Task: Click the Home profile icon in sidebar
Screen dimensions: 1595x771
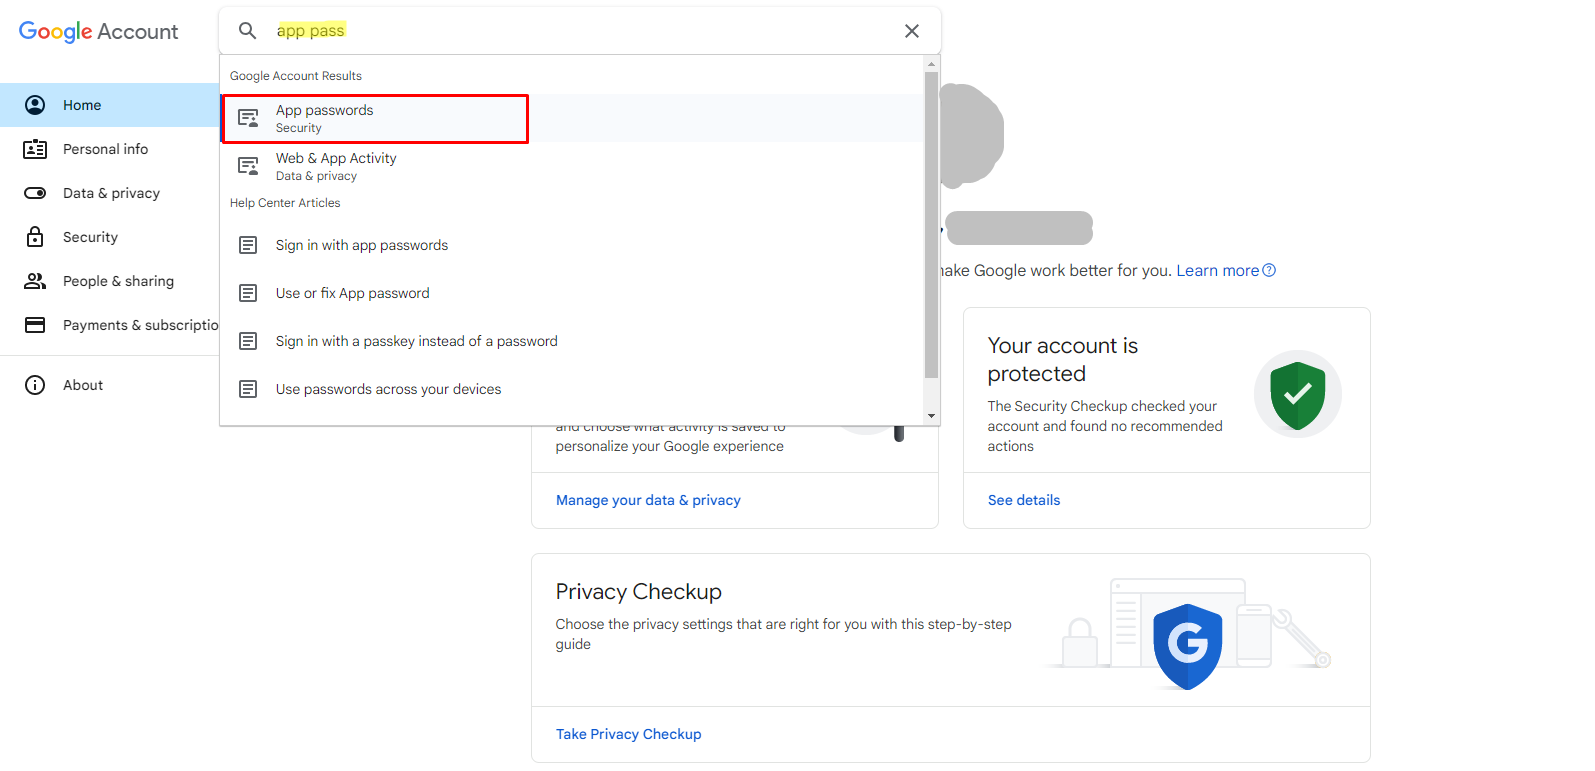Action: tap(35, 105)
